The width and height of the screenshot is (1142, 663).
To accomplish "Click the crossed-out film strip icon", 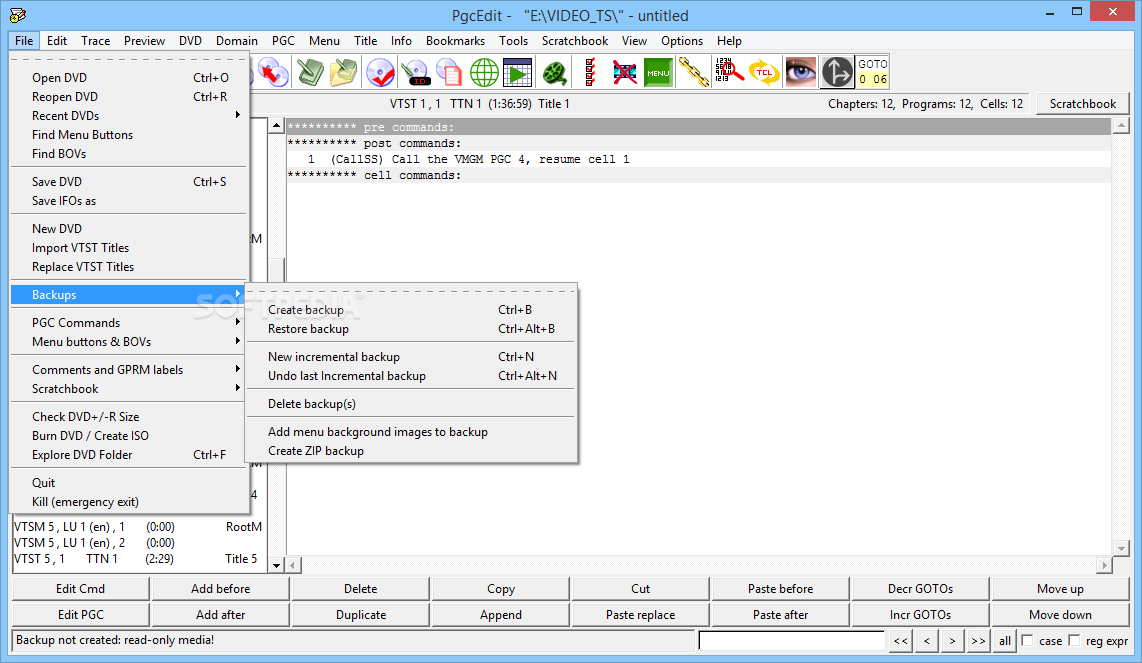I will (x=624, y=72).
